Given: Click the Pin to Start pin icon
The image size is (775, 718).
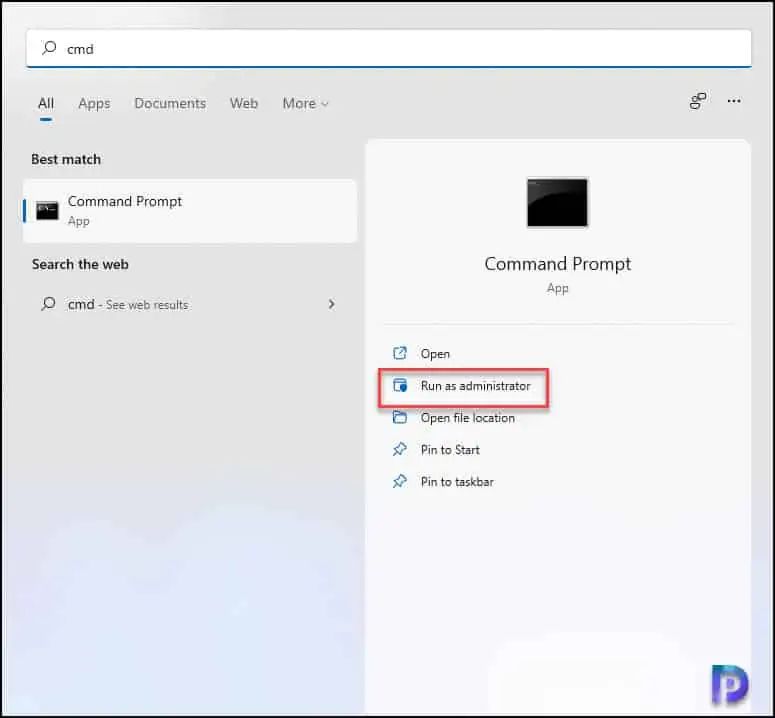Looking at the screenshot, I should [x=400, y=450].
